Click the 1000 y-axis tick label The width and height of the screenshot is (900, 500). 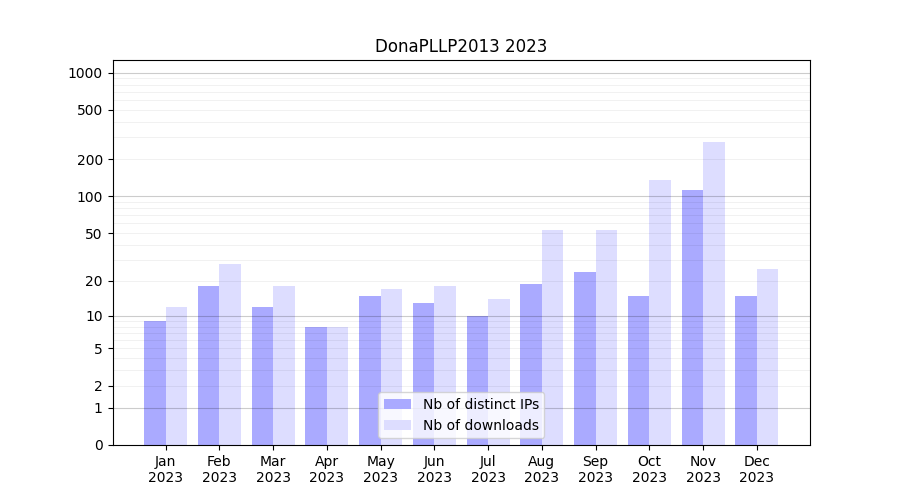(x=85, y=73)
